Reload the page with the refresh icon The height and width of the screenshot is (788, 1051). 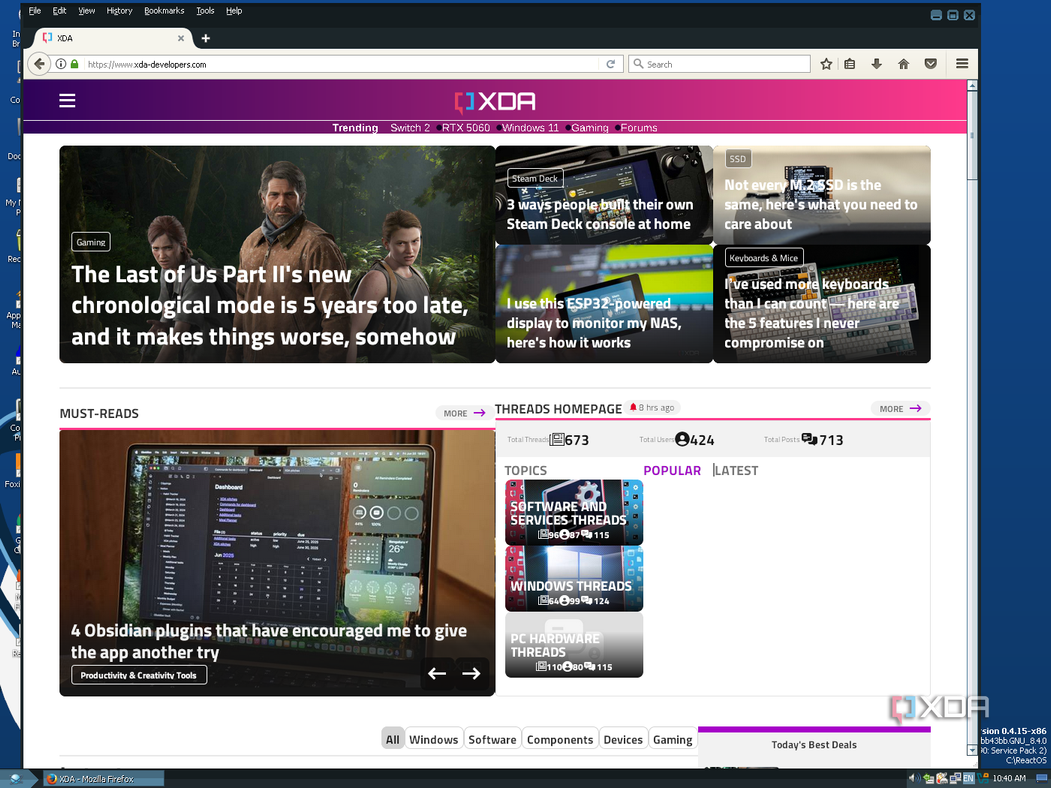tap(611, 64)
